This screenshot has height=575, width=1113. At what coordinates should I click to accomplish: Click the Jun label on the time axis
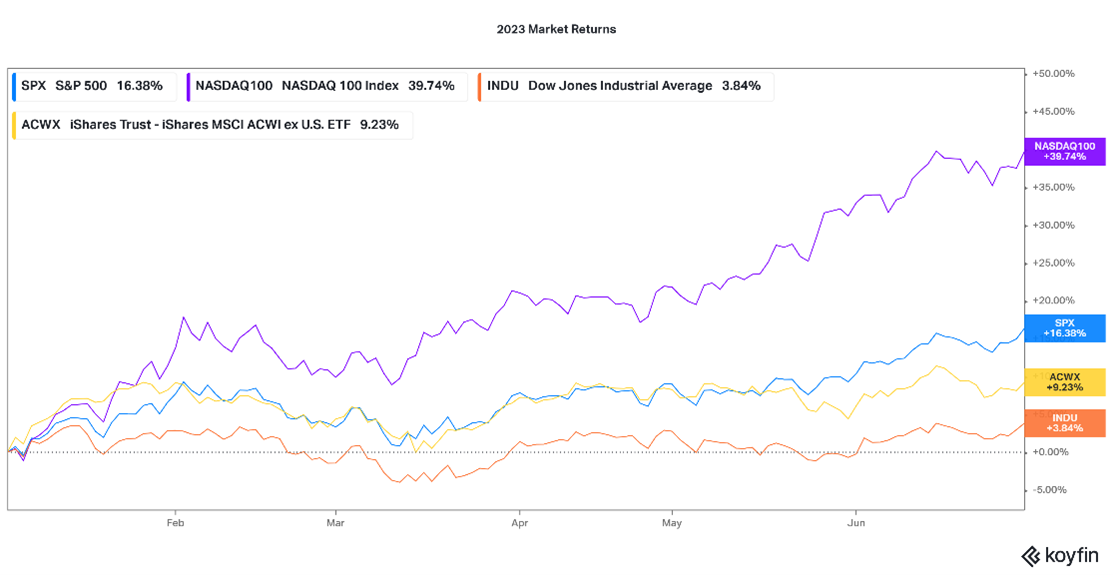pyautogui.click(x=856, y=522)
